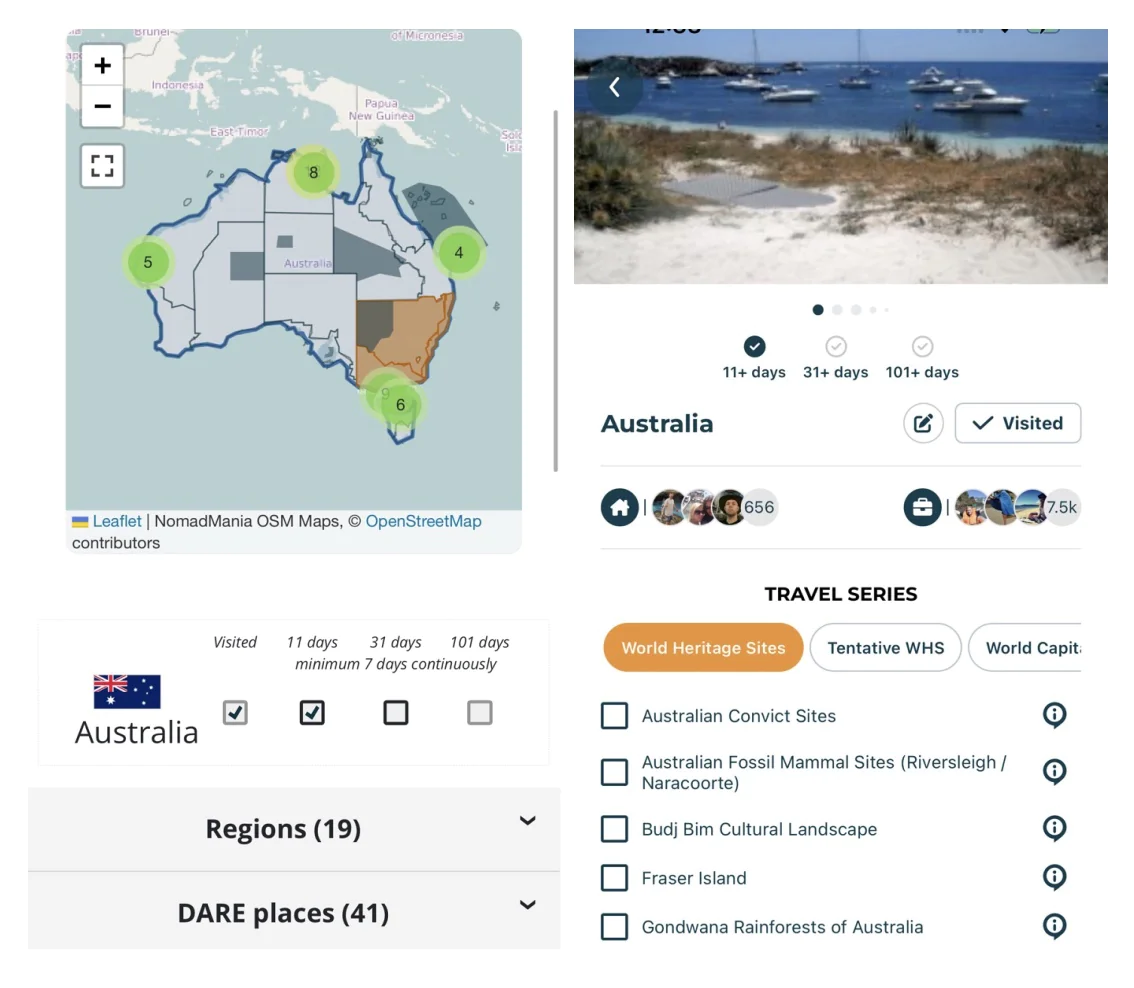The image size is (1134, 988).
Task: Enable the 31 days checkbox
Action: (396, 713)
